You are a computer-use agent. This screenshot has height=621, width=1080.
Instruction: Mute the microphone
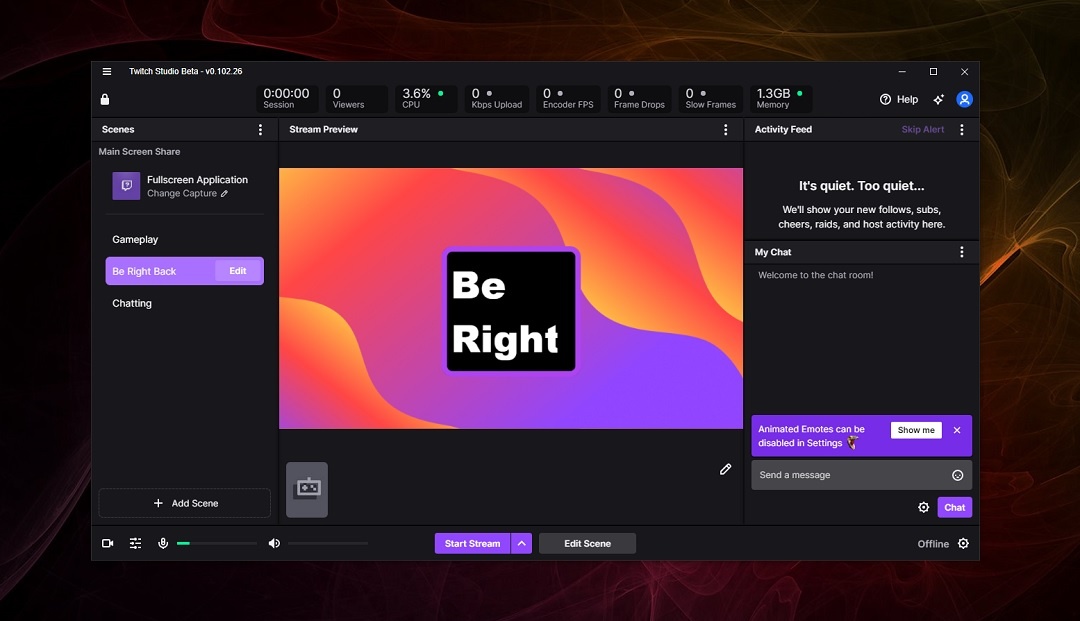163,543
